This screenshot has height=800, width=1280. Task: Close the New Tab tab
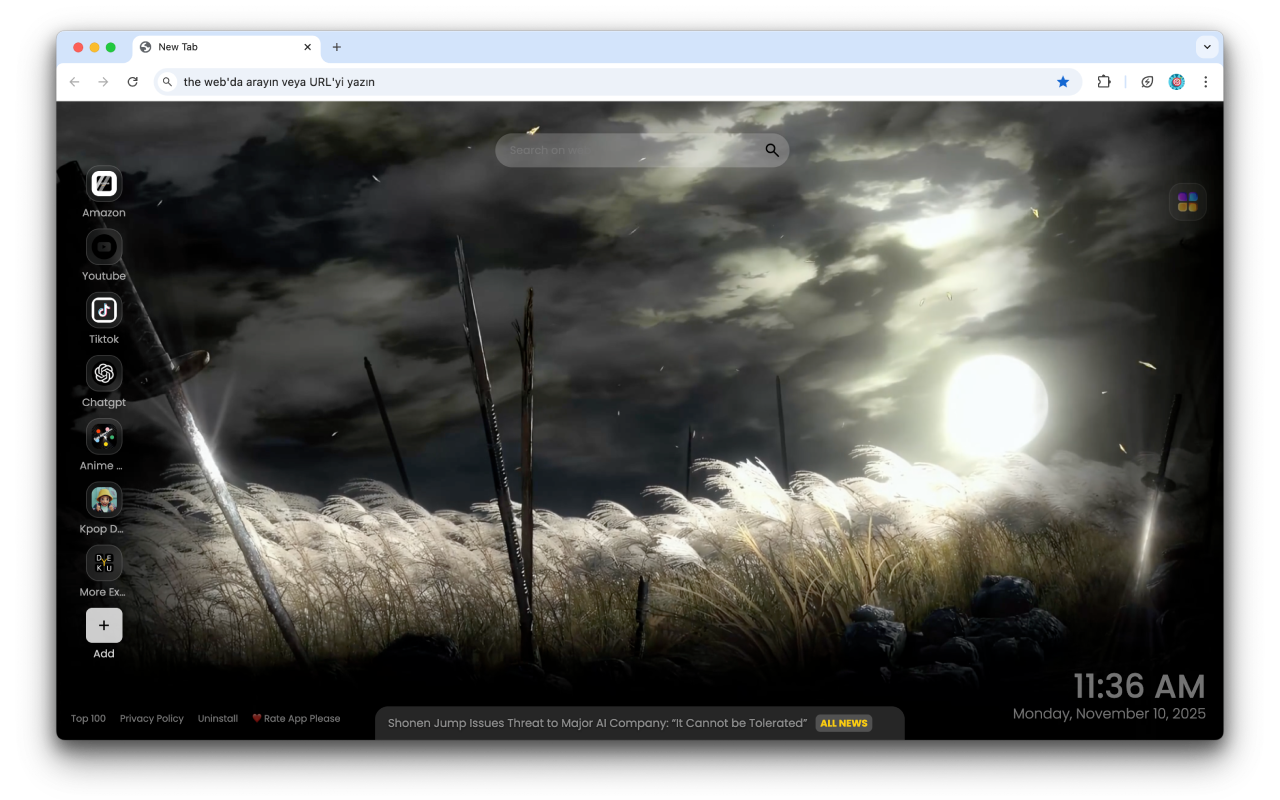(x=308, y=47)
